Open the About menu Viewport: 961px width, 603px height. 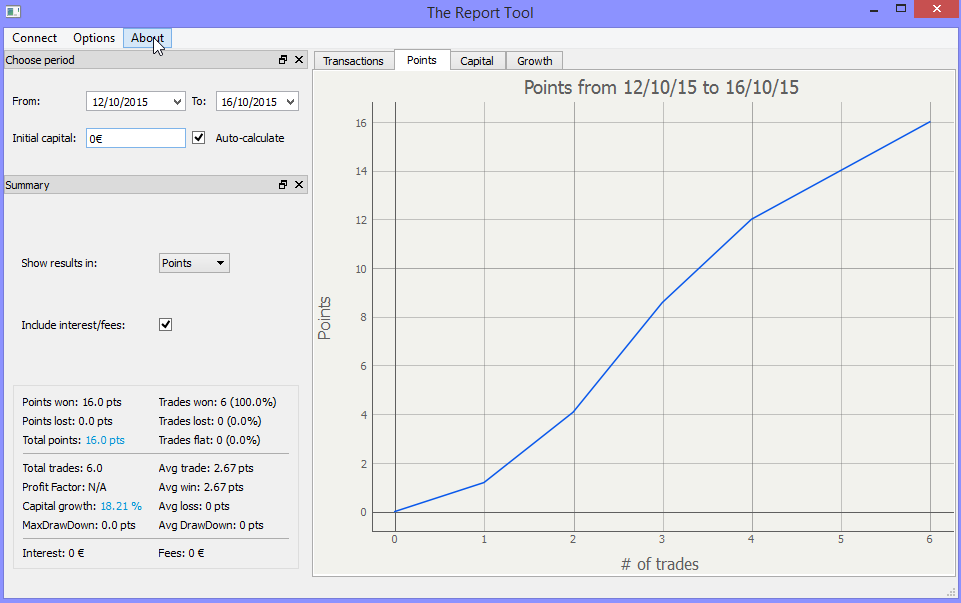[x=147, y=38]
